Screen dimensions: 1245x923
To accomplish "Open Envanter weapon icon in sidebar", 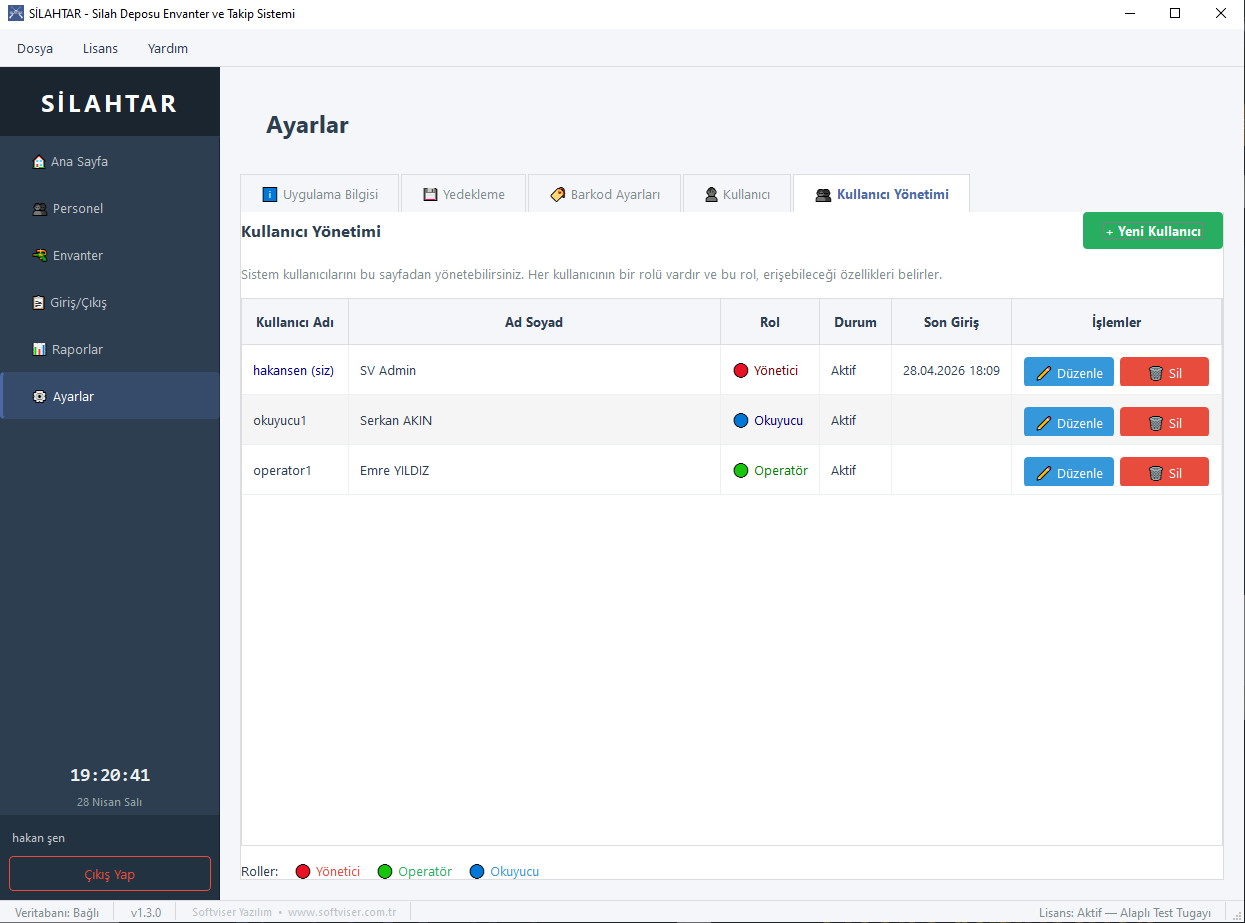I will point(39,256).
